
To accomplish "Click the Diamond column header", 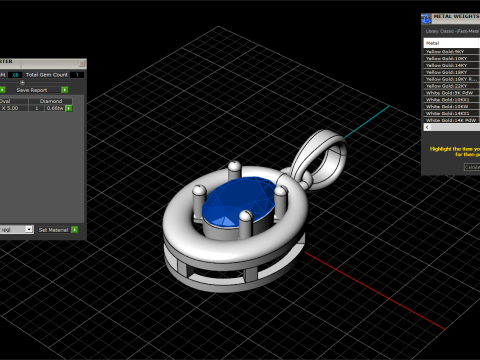I will (x=51, y=101).
